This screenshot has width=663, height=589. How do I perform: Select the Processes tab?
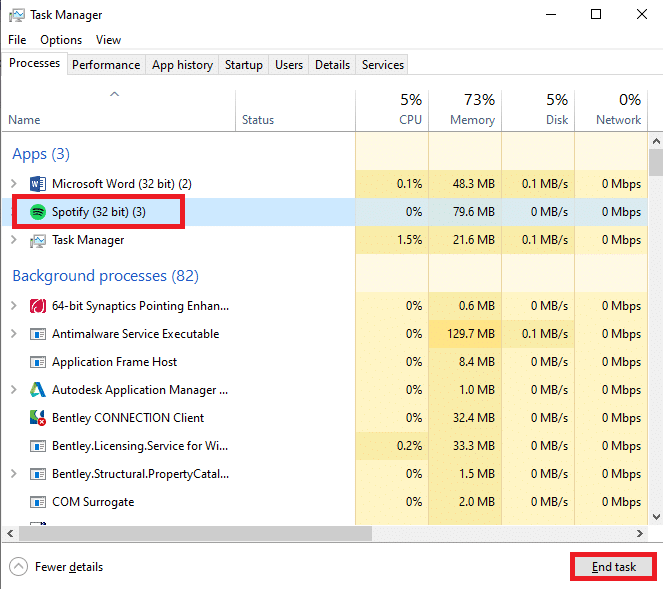pyautogui.click(x=35, y=63)
